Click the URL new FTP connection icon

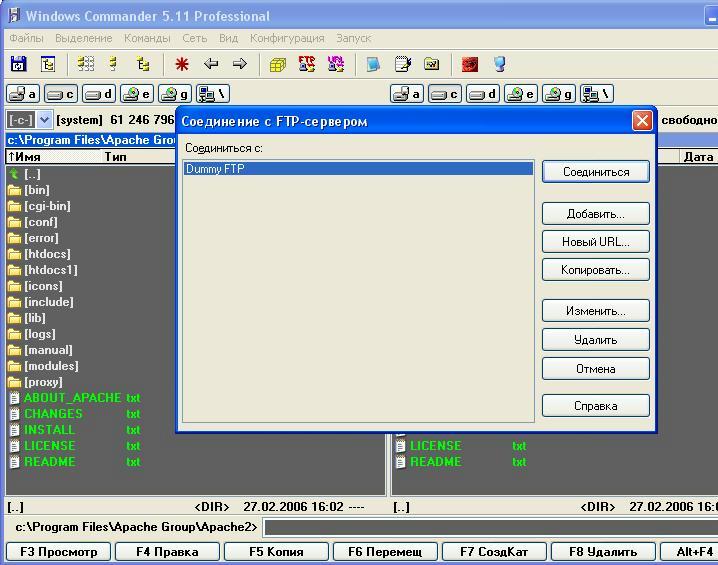(x=336, y=64)
